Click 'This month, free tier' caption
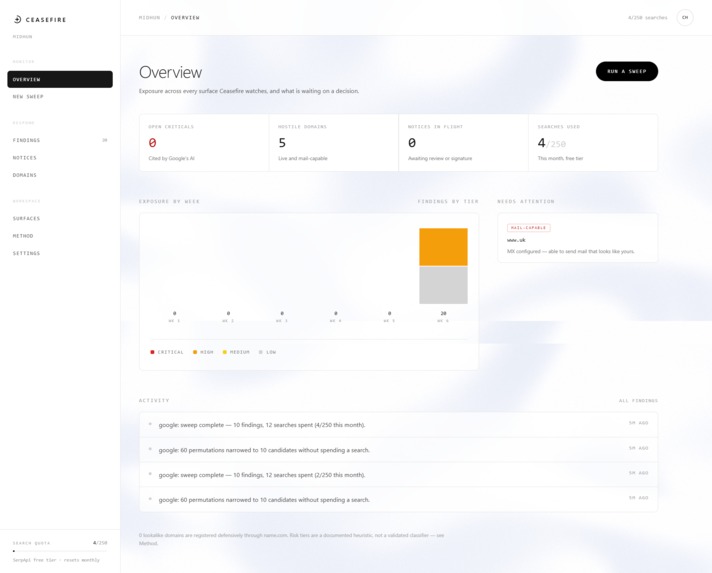This screenshot has width=712, height=573. 560,158
